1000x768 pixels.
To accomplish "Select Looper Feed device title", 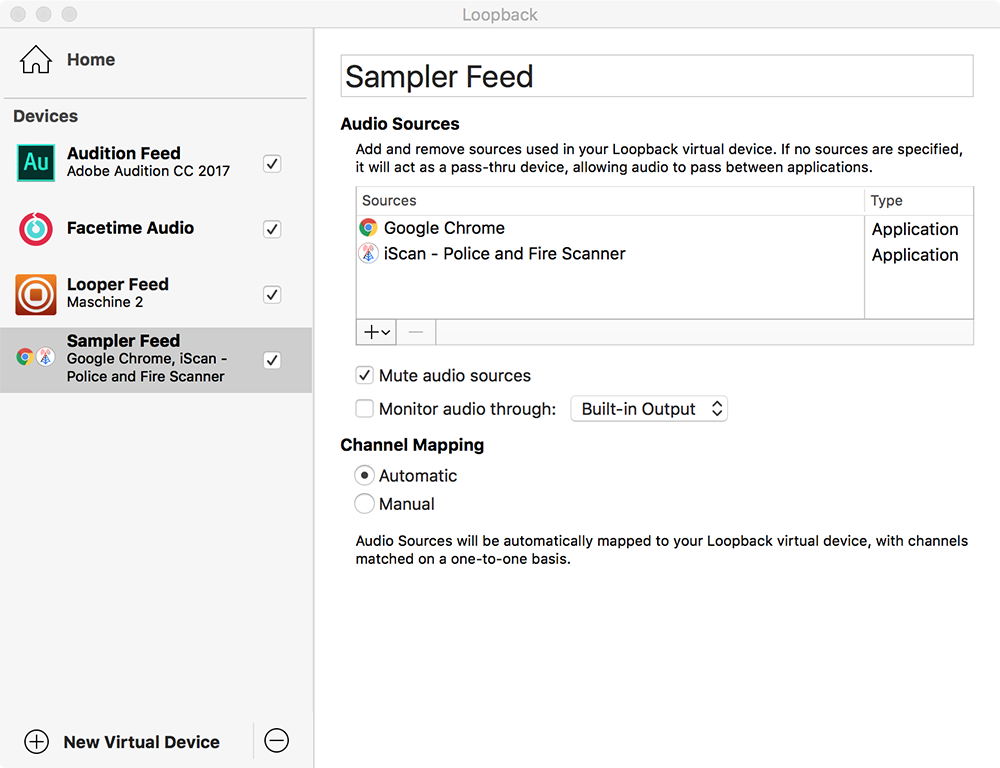I will click(x=118, y=284).
